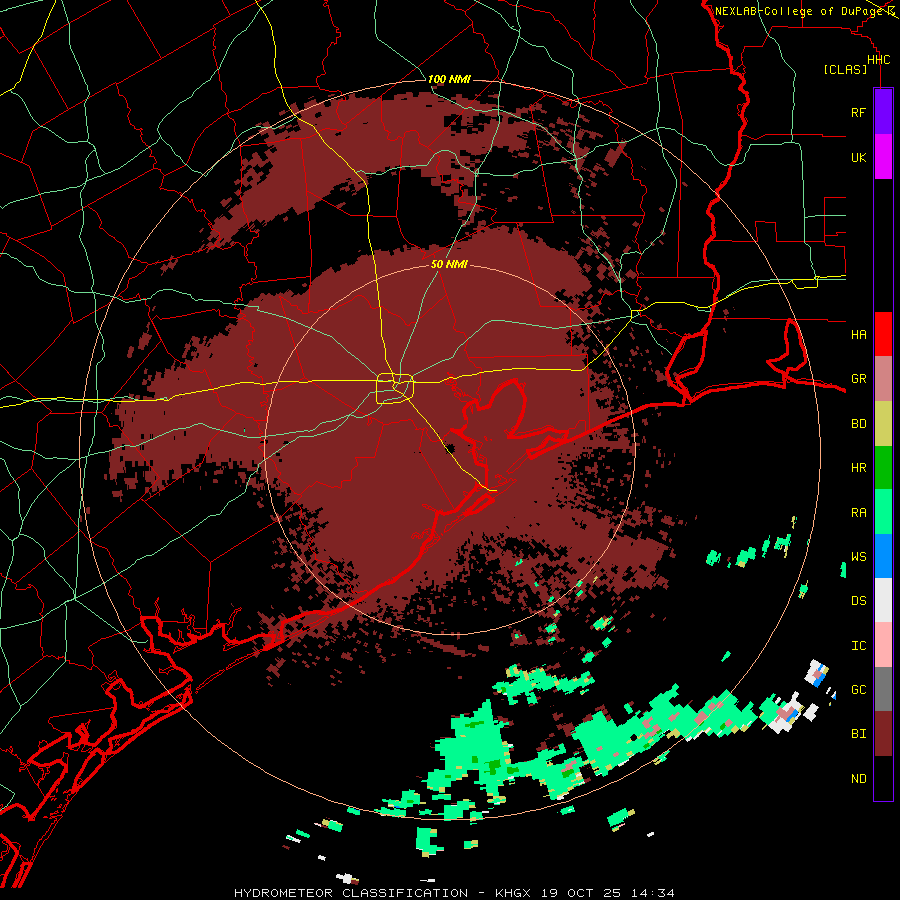The height and width of the screenshot is (900, 900).
Task: Click the "BI" legend label
Action: coord(858,734)
